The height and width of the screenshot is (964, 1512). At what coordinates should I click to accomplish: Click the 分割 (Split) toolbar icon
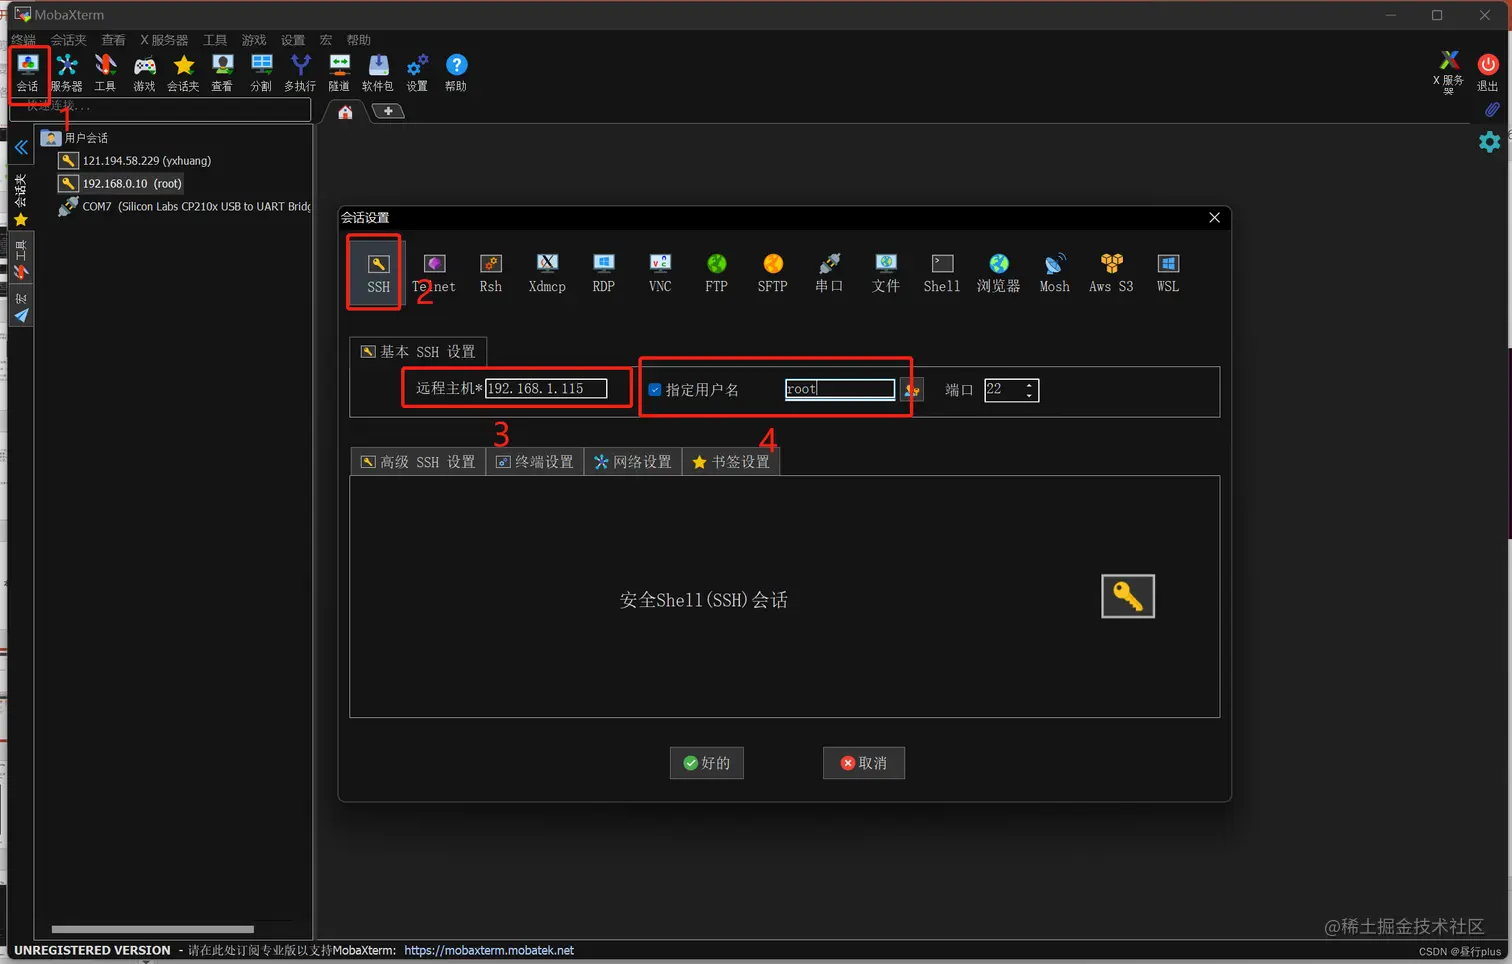[x=261, y=72]
